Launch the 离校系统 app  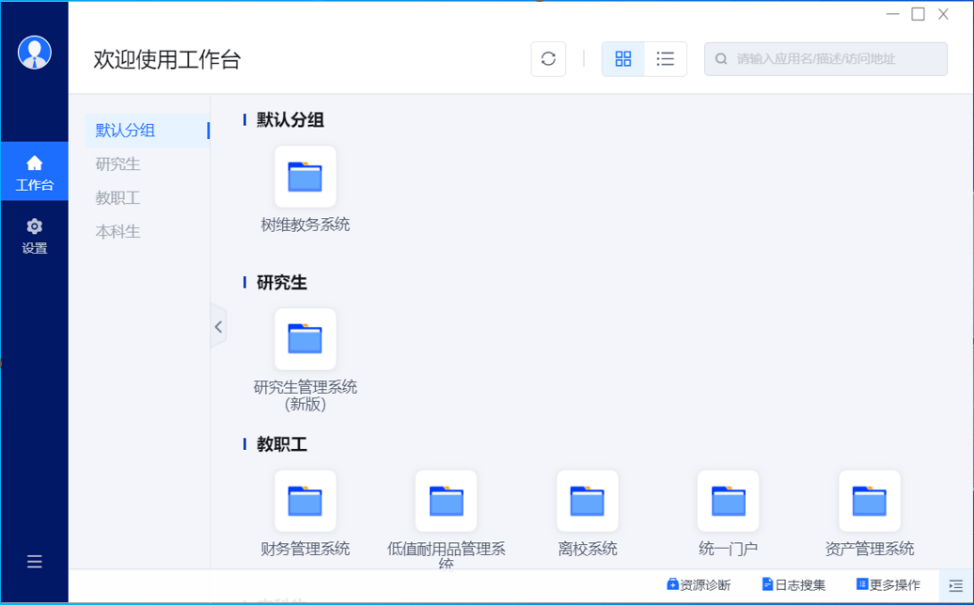pyautogui.click(x=587, y=501)
